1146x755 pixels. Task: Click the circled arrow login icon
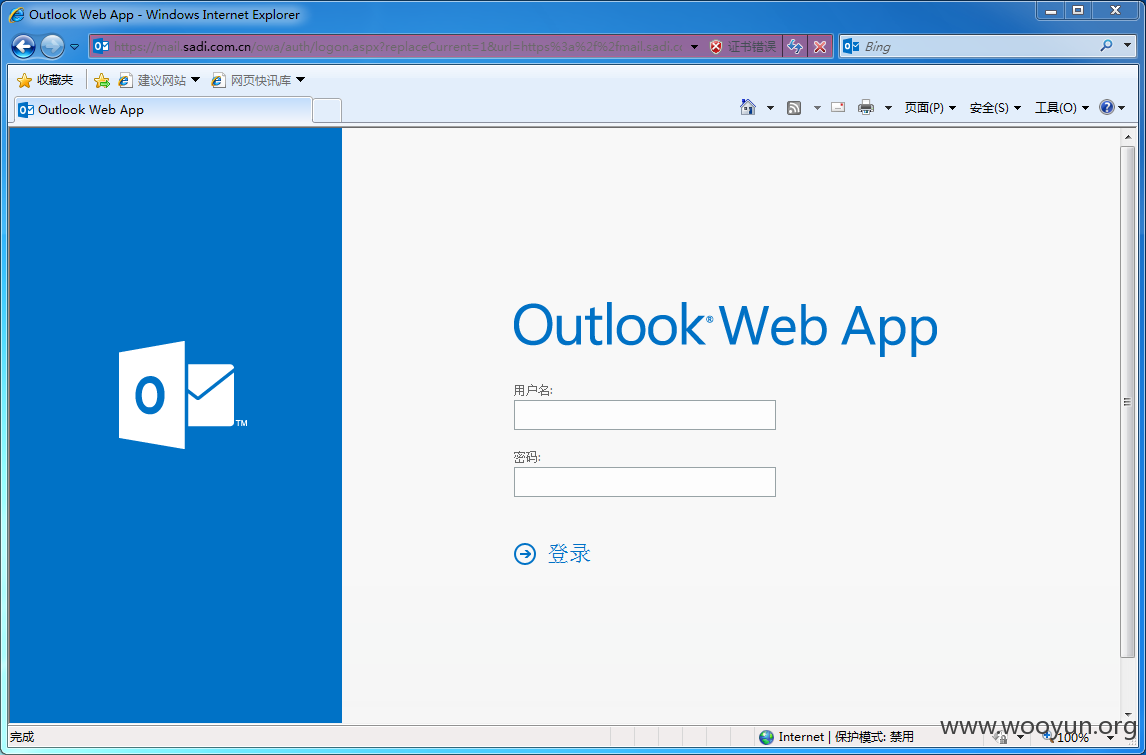(x=525, y=555)
